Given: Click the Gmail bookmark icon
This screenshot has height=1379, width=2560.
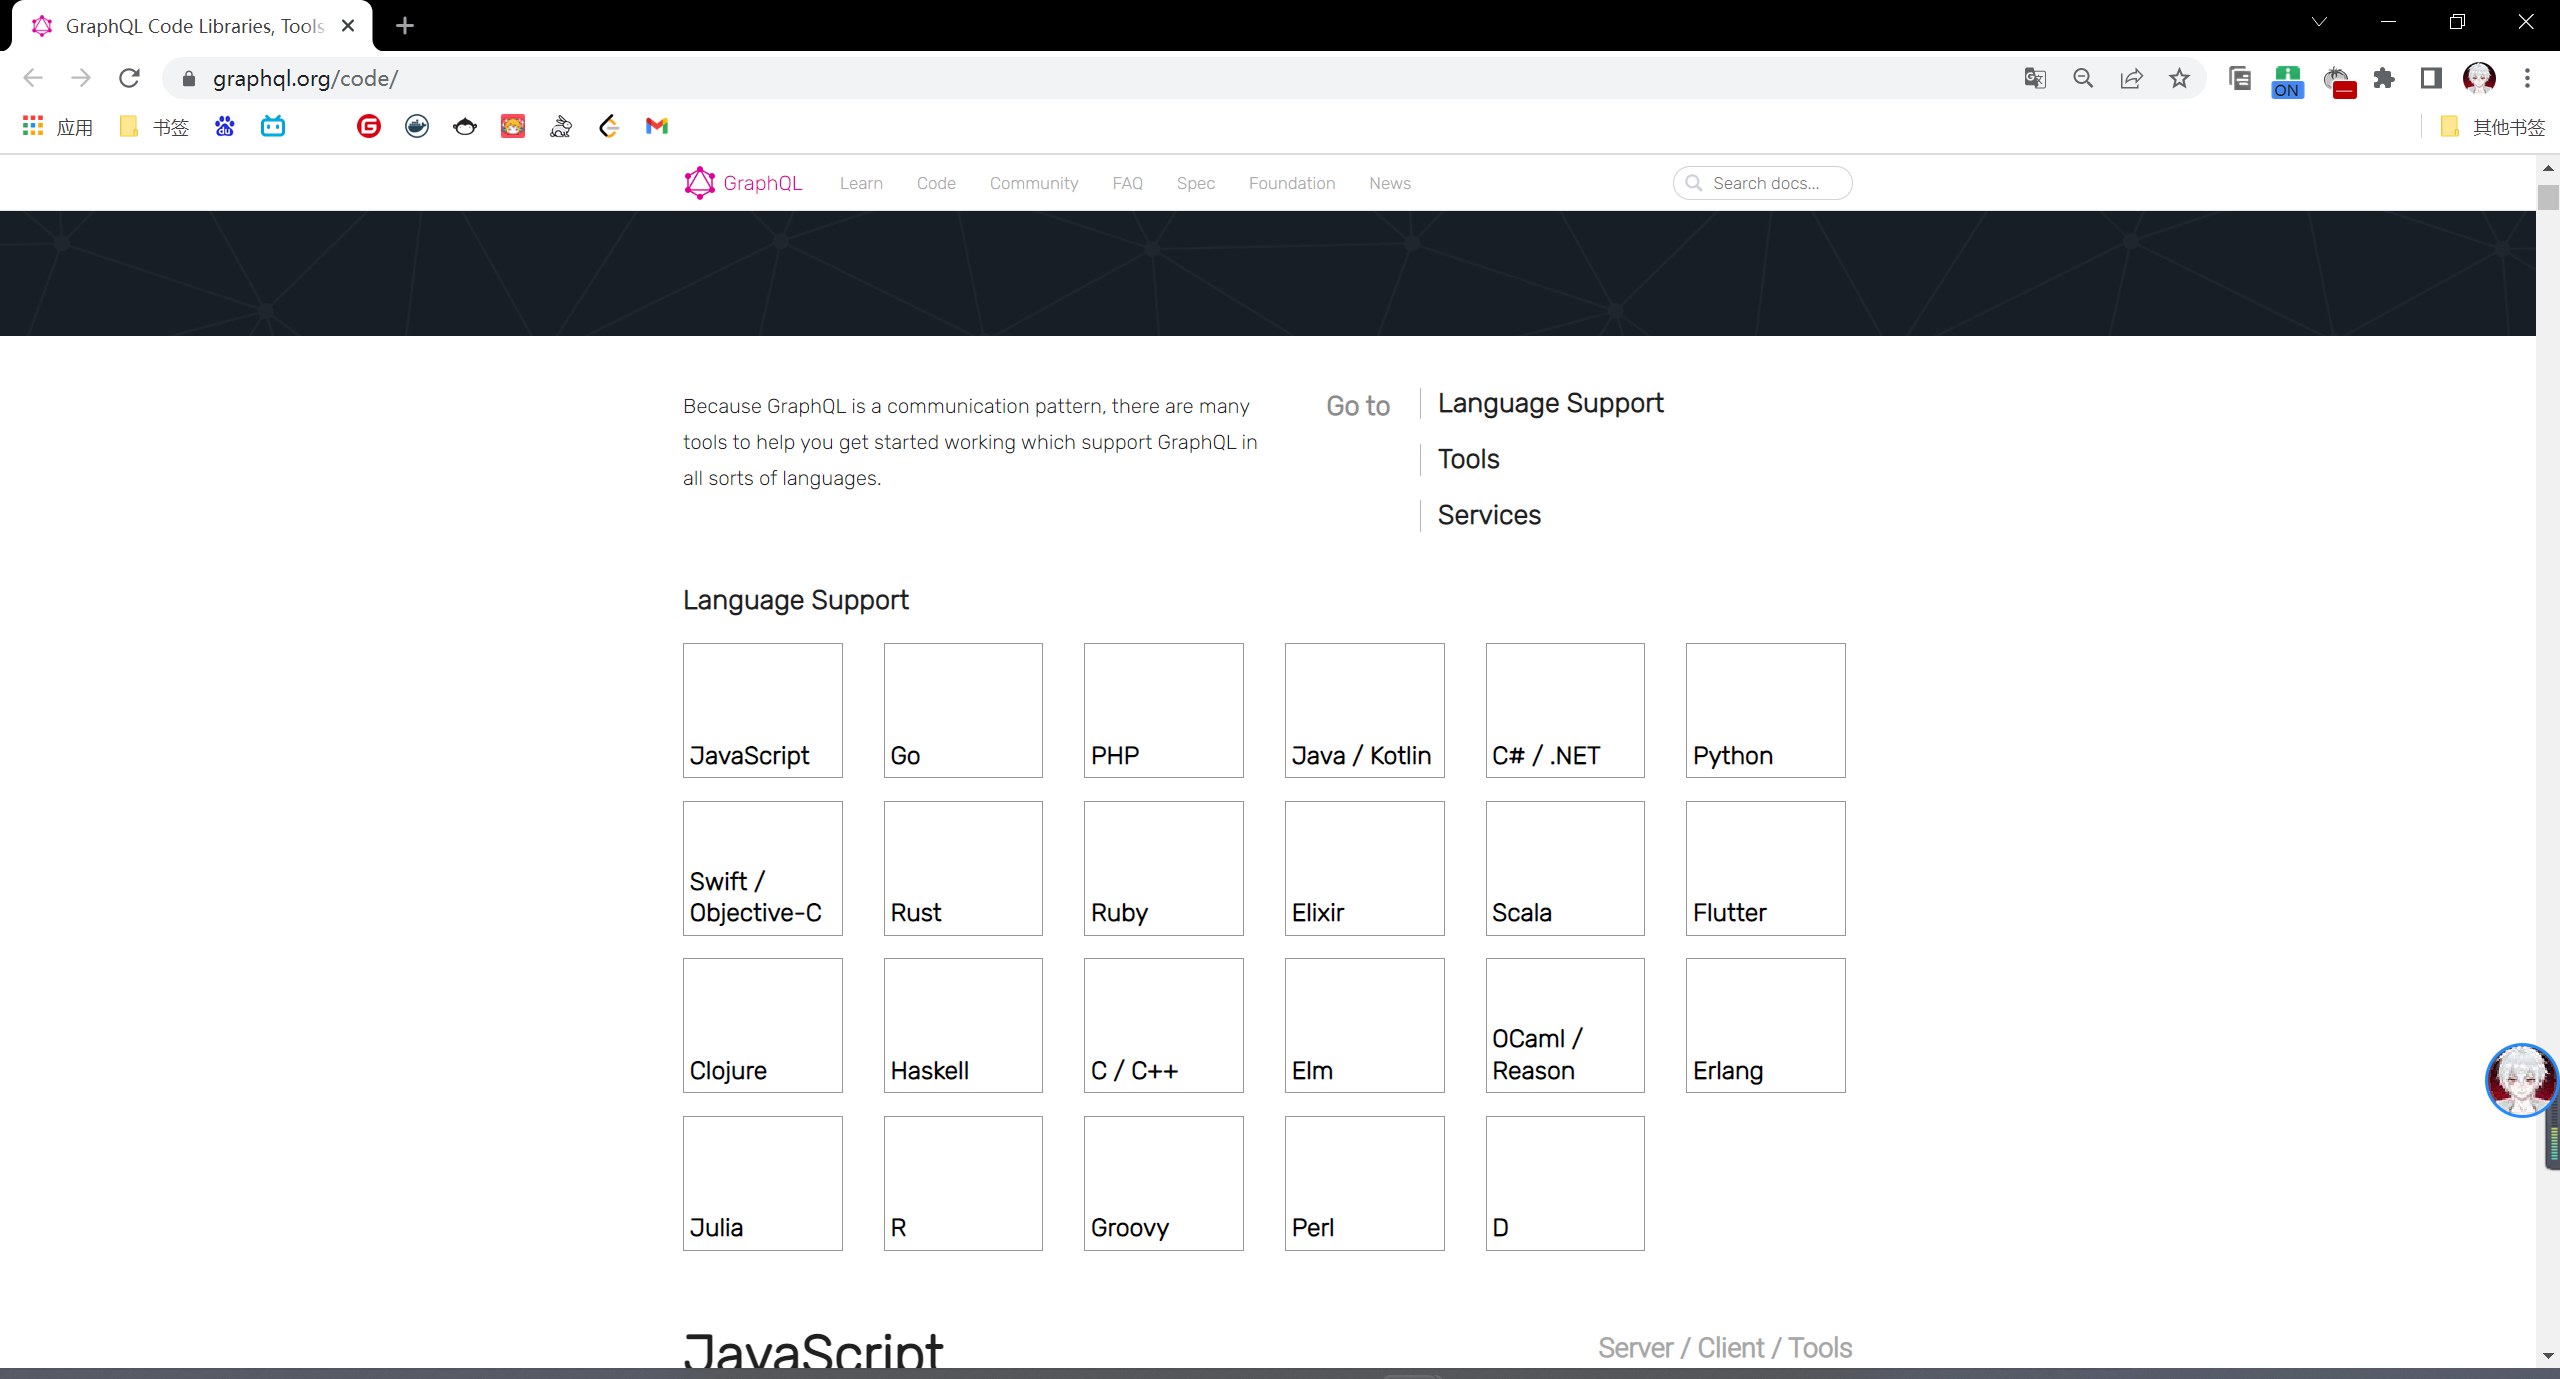Looking at the screenshot, I should coord(656,126).
